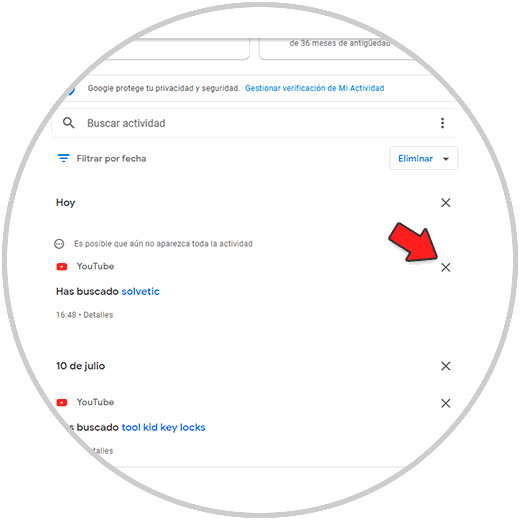Remove the solvetic YouTube search entry
The width and height of the screenshot is (520, 520).
coord(446,267)
